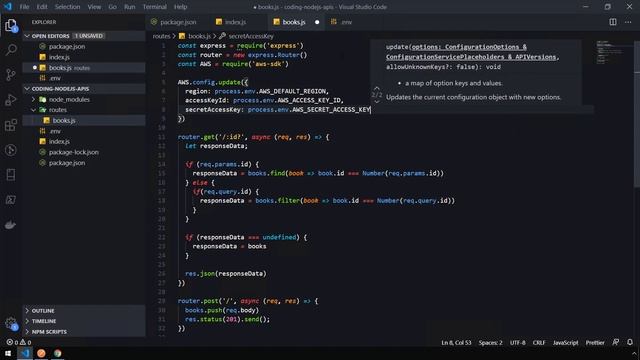The width and height of the screenshot is (640, 360).
Task: Switch to the package.json editor tab
Action: click(x=174, y=22)
